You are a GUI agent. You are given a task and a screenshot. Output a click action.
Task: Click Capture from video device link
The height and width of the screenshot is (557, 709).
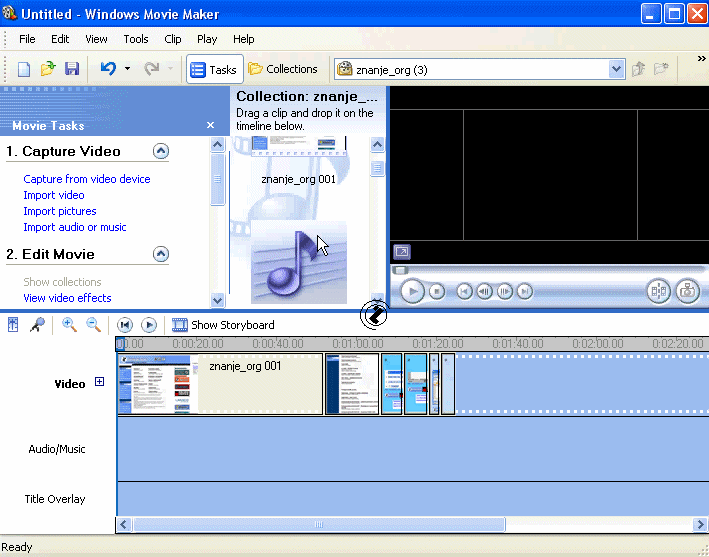coord(87,179)
